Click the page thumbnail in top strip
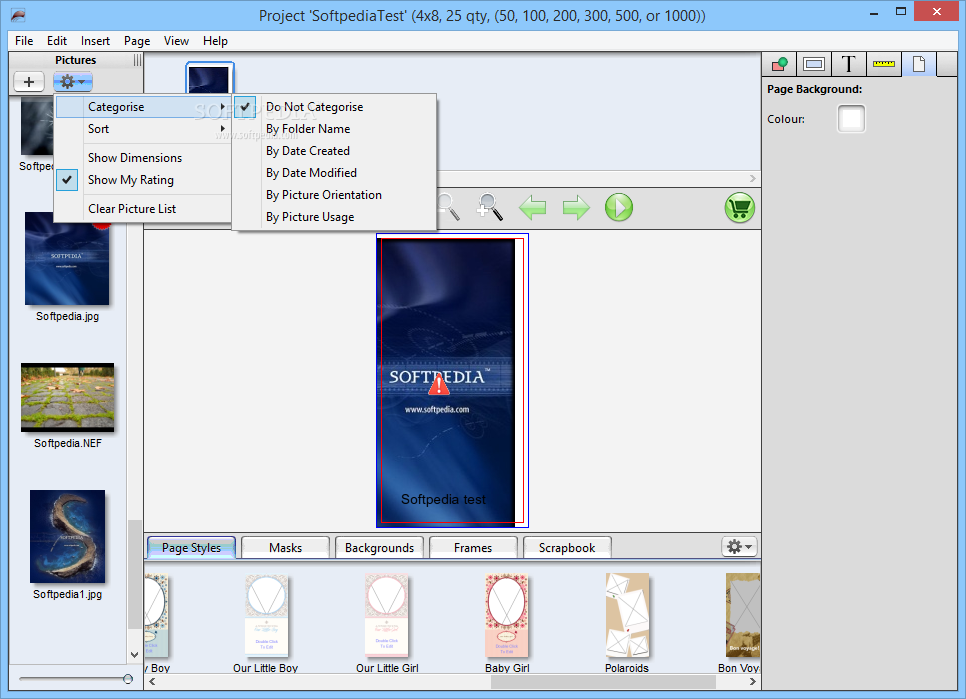Image resolution: width=966 pixels, height=699 pixels. tap(209, 79)
